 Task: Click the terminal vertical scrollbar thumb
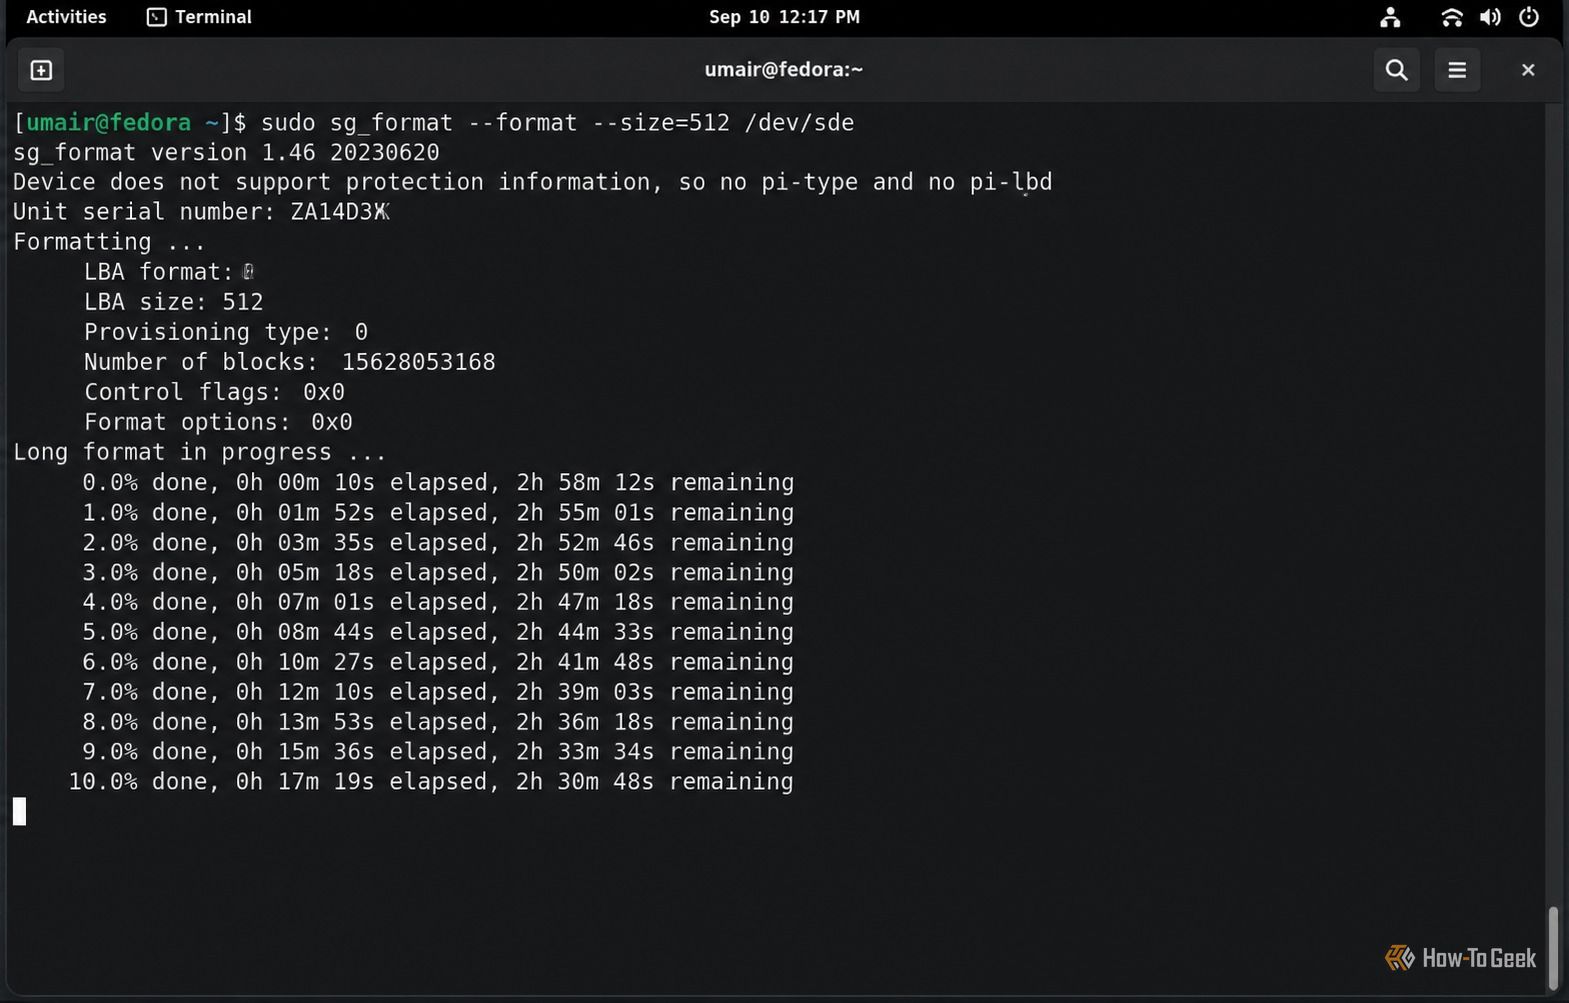coord(1553,946)
